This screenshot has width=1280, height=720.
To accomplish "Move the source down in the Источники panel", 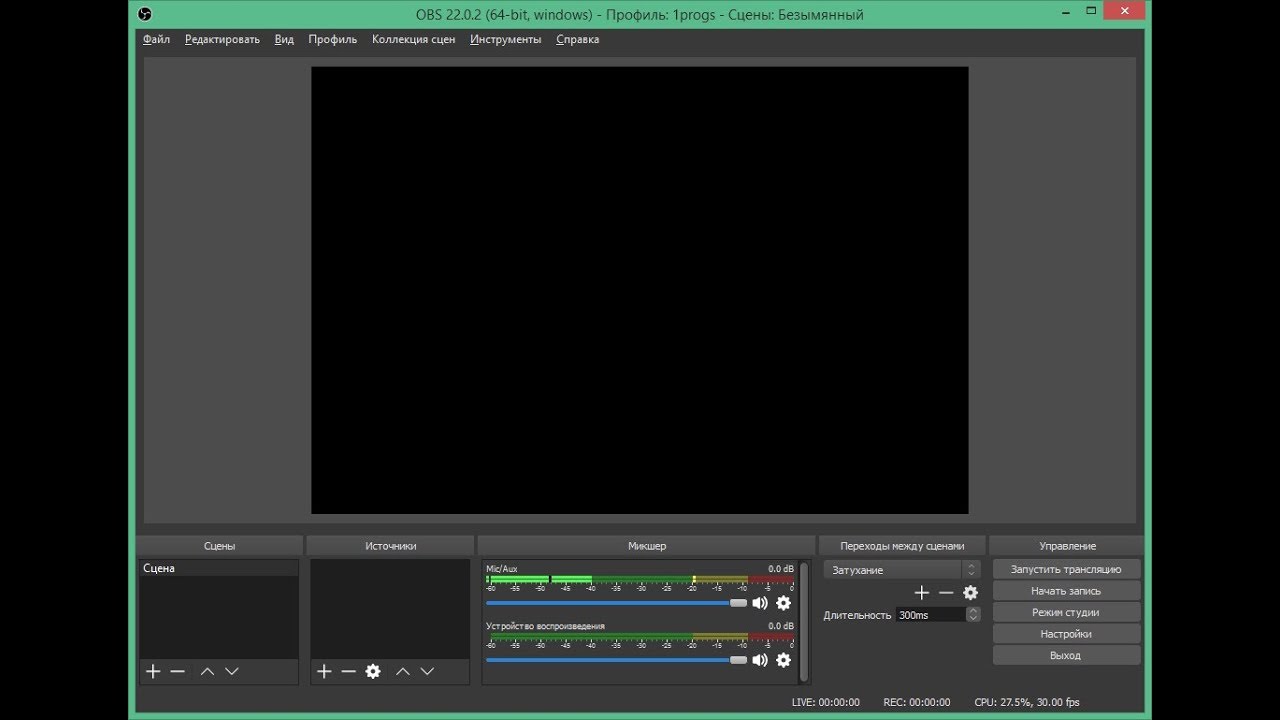I will (427, 672).
